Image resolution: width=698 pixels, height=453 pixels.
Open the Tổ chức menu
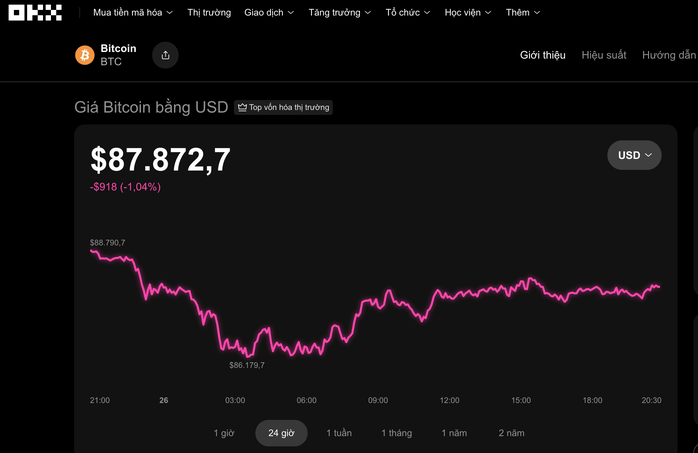click(x=408, y=13)
